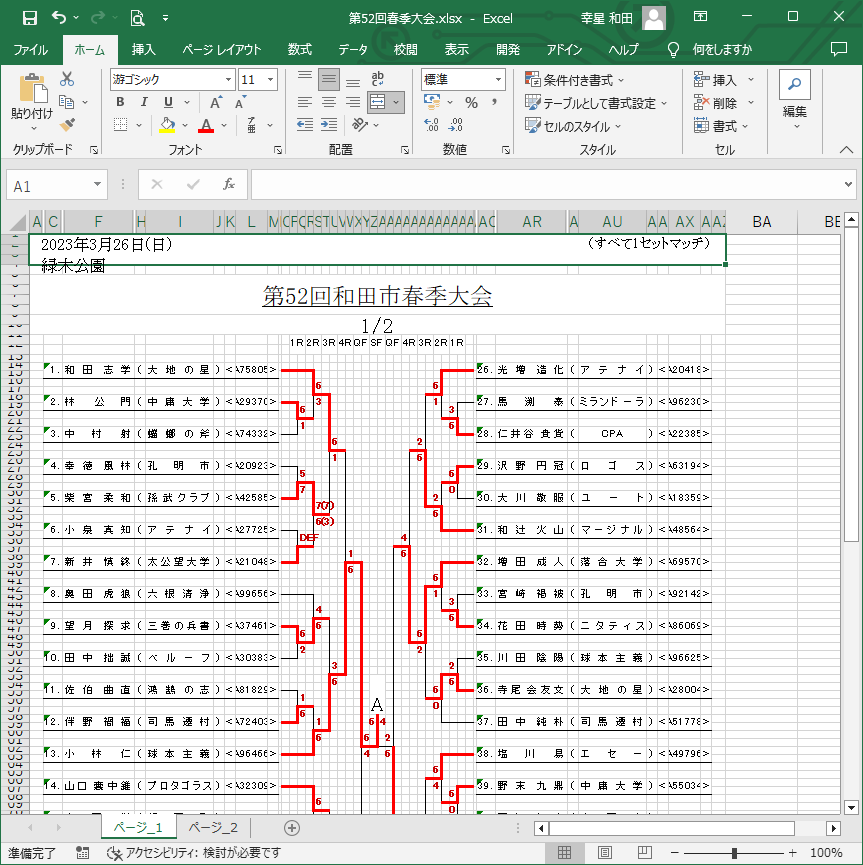Open the ファイル tab

pyautogui.click(x=31, y=50)
